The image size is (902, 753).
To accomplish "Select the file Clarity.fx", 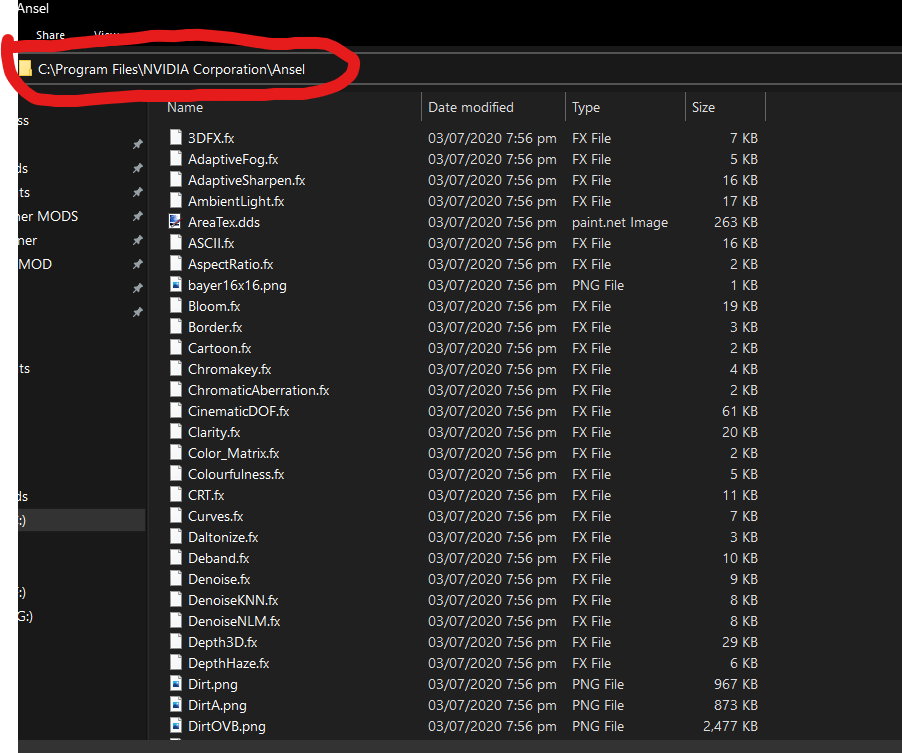I will pos(214,432).
